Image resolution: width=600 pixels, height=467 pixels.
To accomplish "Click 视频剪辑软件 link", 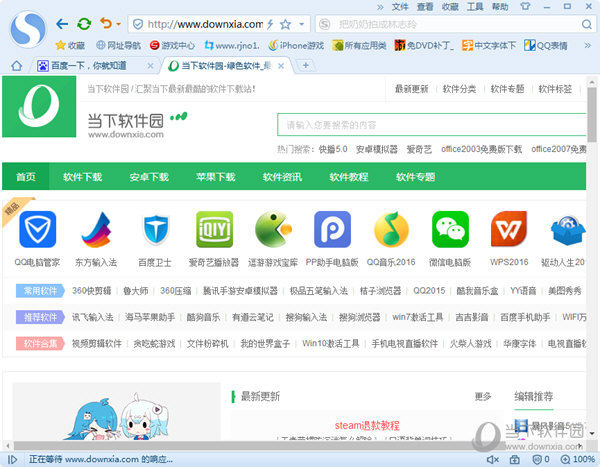I will (x=97, y=344).
